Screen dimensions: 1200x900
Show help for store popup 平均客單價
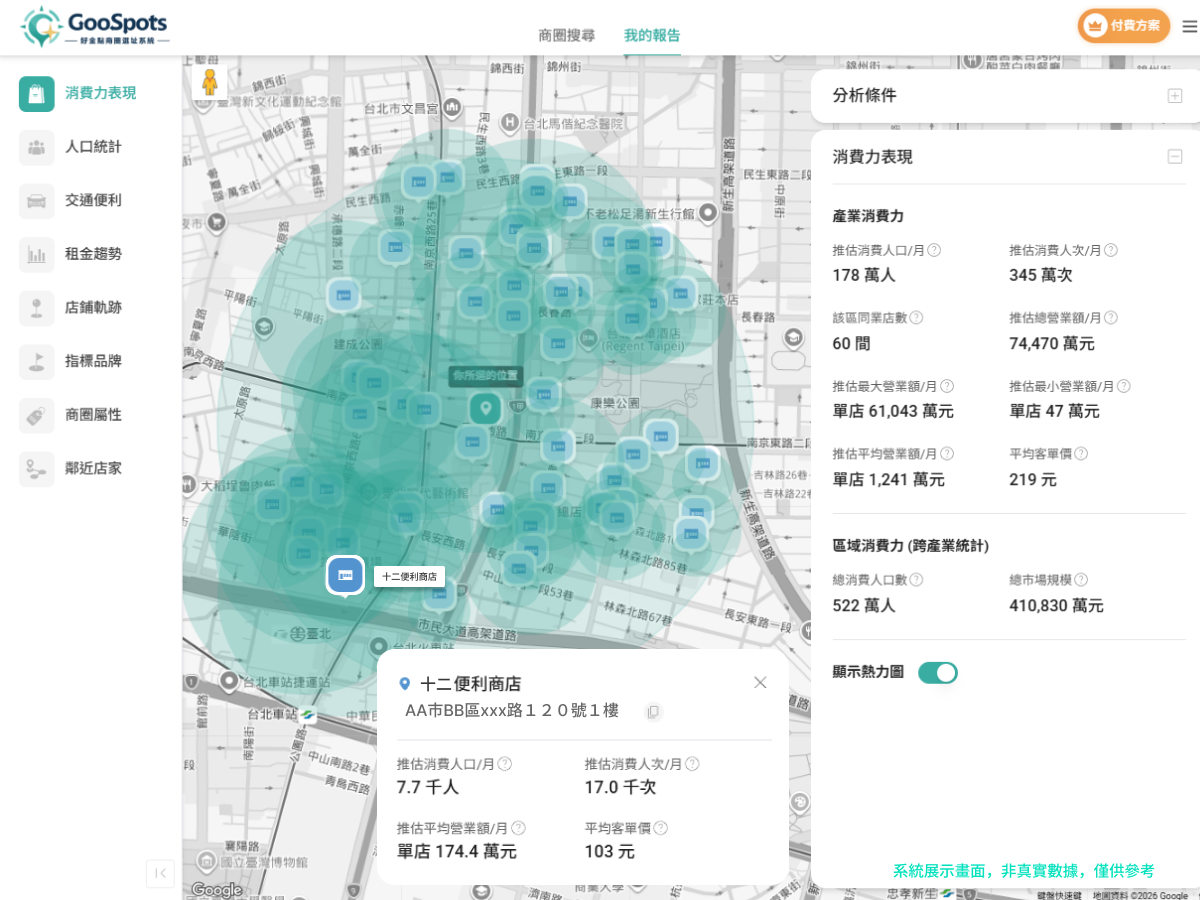coord(660,828)
